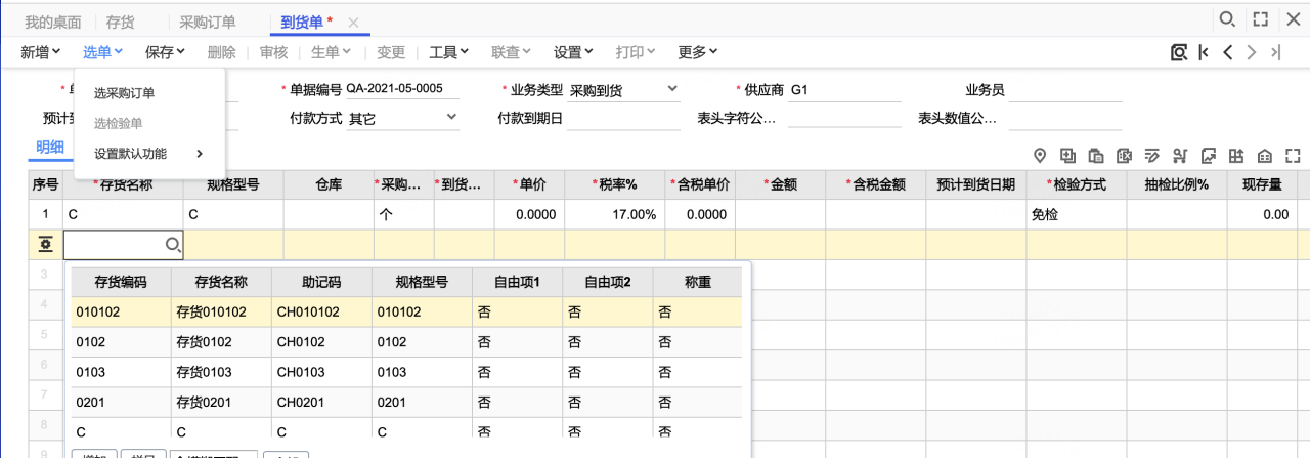
Task: Click the chart image icon above grid
Action: [1208, 156]
